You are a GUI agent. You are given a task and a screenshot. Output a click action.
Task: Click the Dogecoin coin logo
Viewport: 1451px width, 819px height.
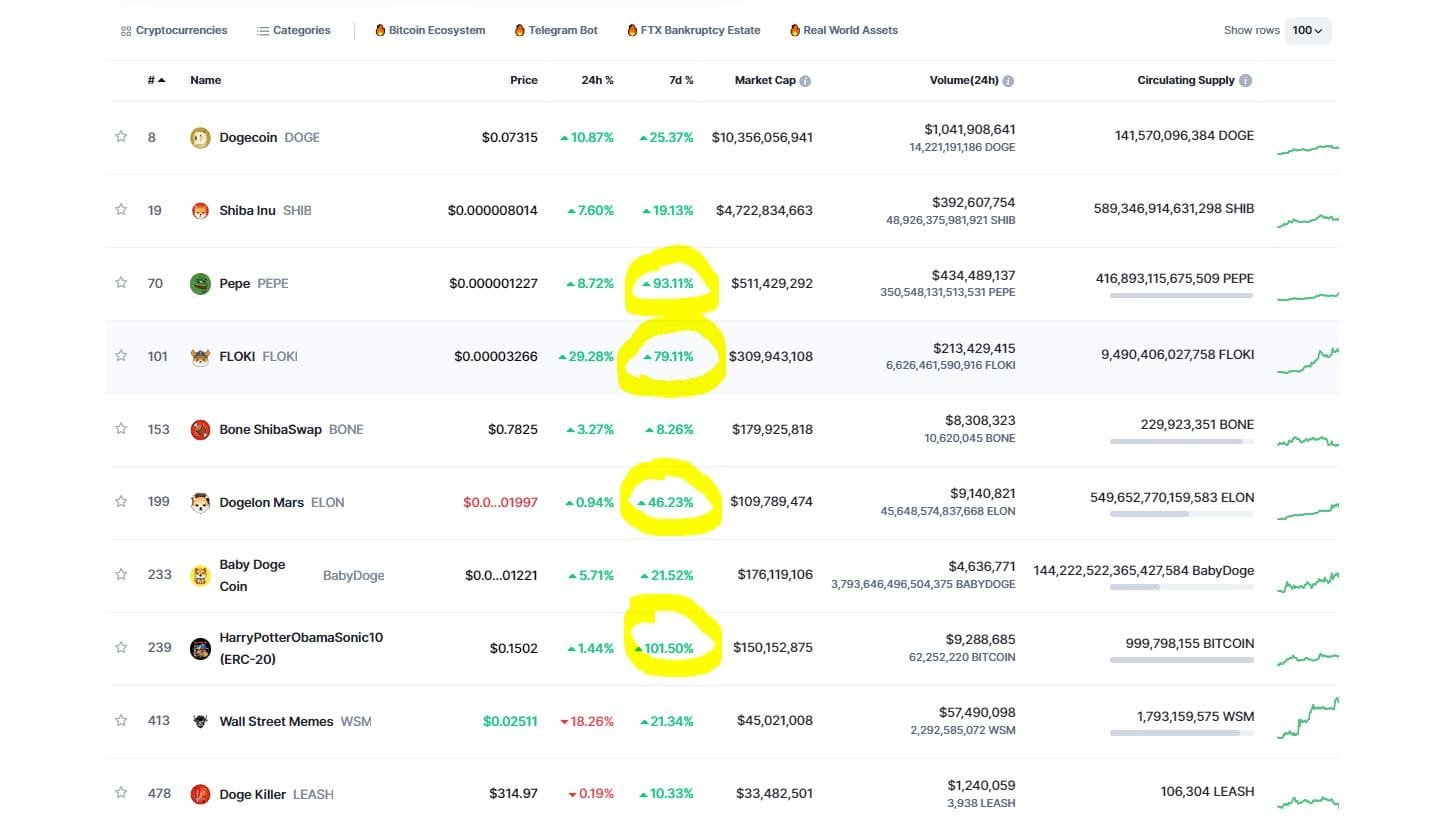200,137
